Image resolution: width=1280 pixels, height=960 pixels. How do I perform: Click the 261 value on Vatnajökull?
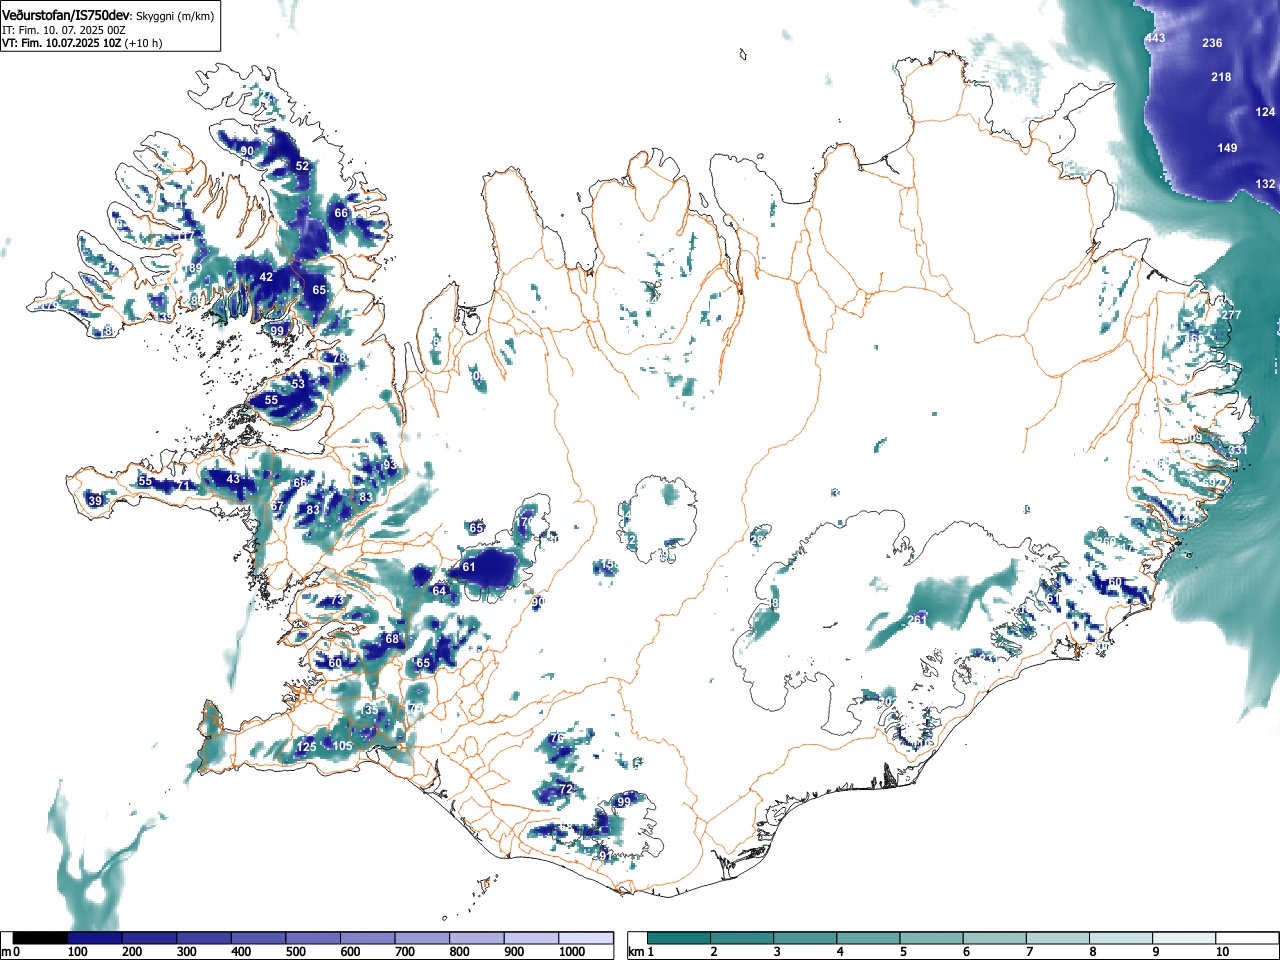point(917,620)
